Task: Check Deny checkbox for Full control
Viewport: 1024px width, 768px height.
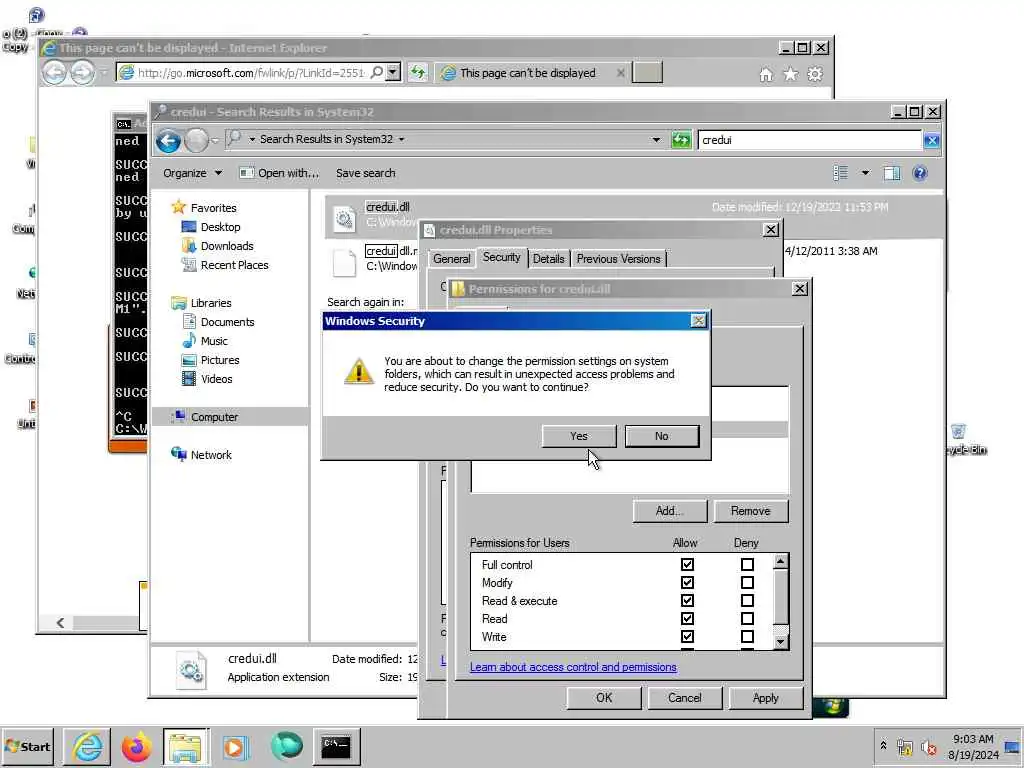Action: tap(747, 564)
